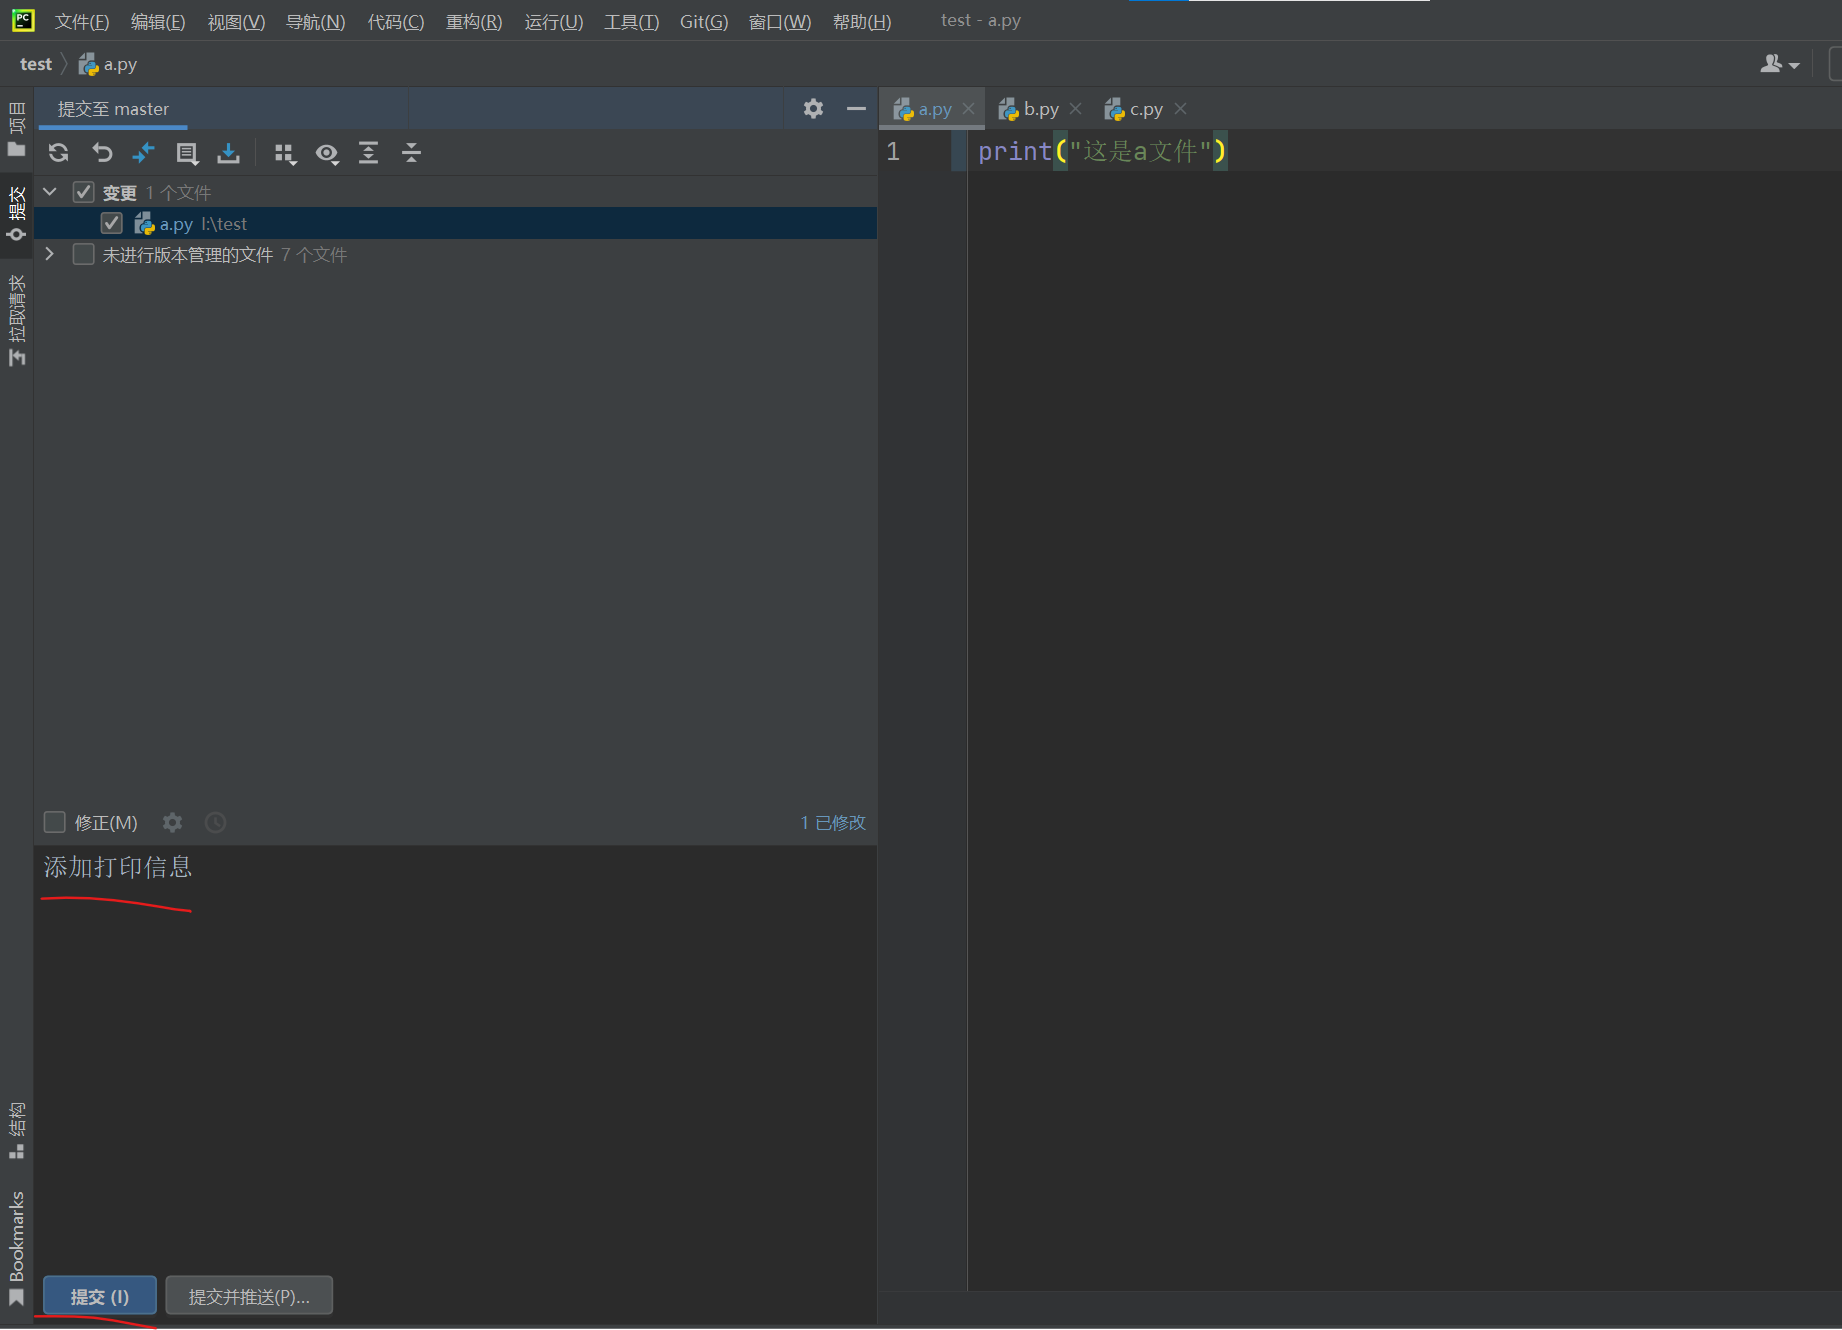Image resolution: width=1842 pixels, height=1330 pixels.
Task: Click the Shelve silently download icon
Action: pos(229,153)
